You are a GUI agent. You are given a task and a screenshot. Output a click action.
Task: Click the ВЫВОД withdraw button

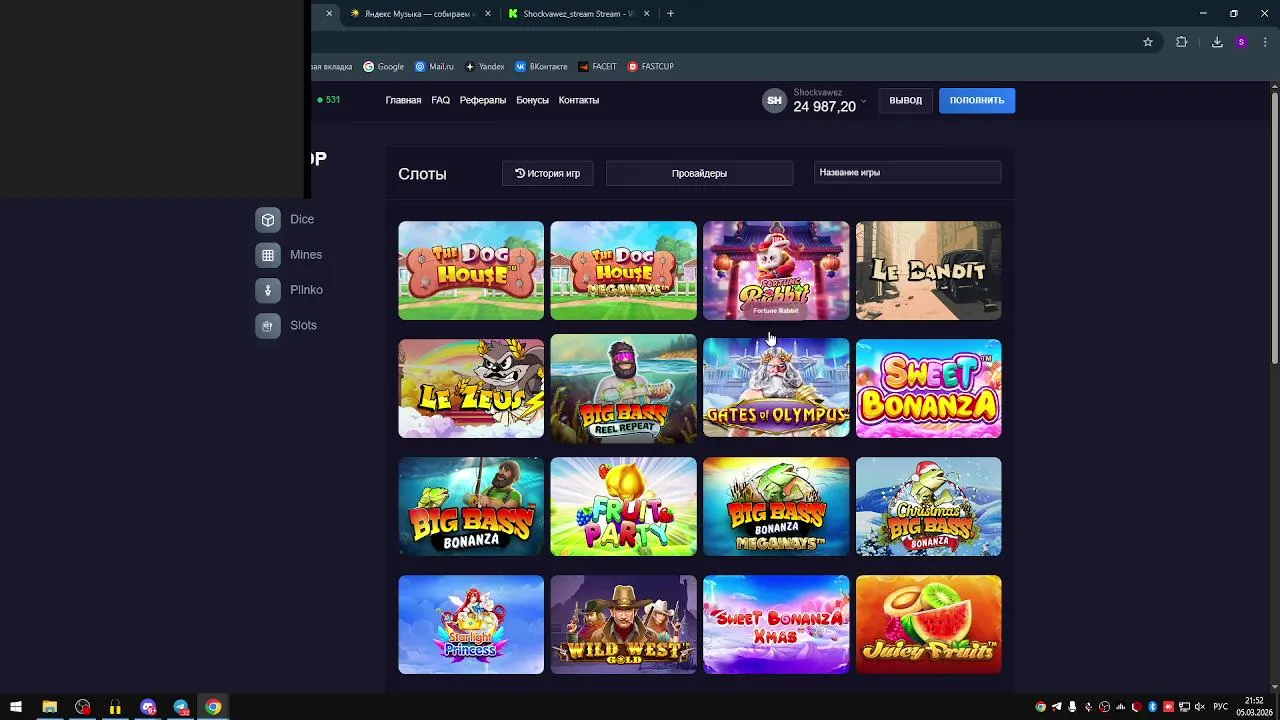click(906, 100)
